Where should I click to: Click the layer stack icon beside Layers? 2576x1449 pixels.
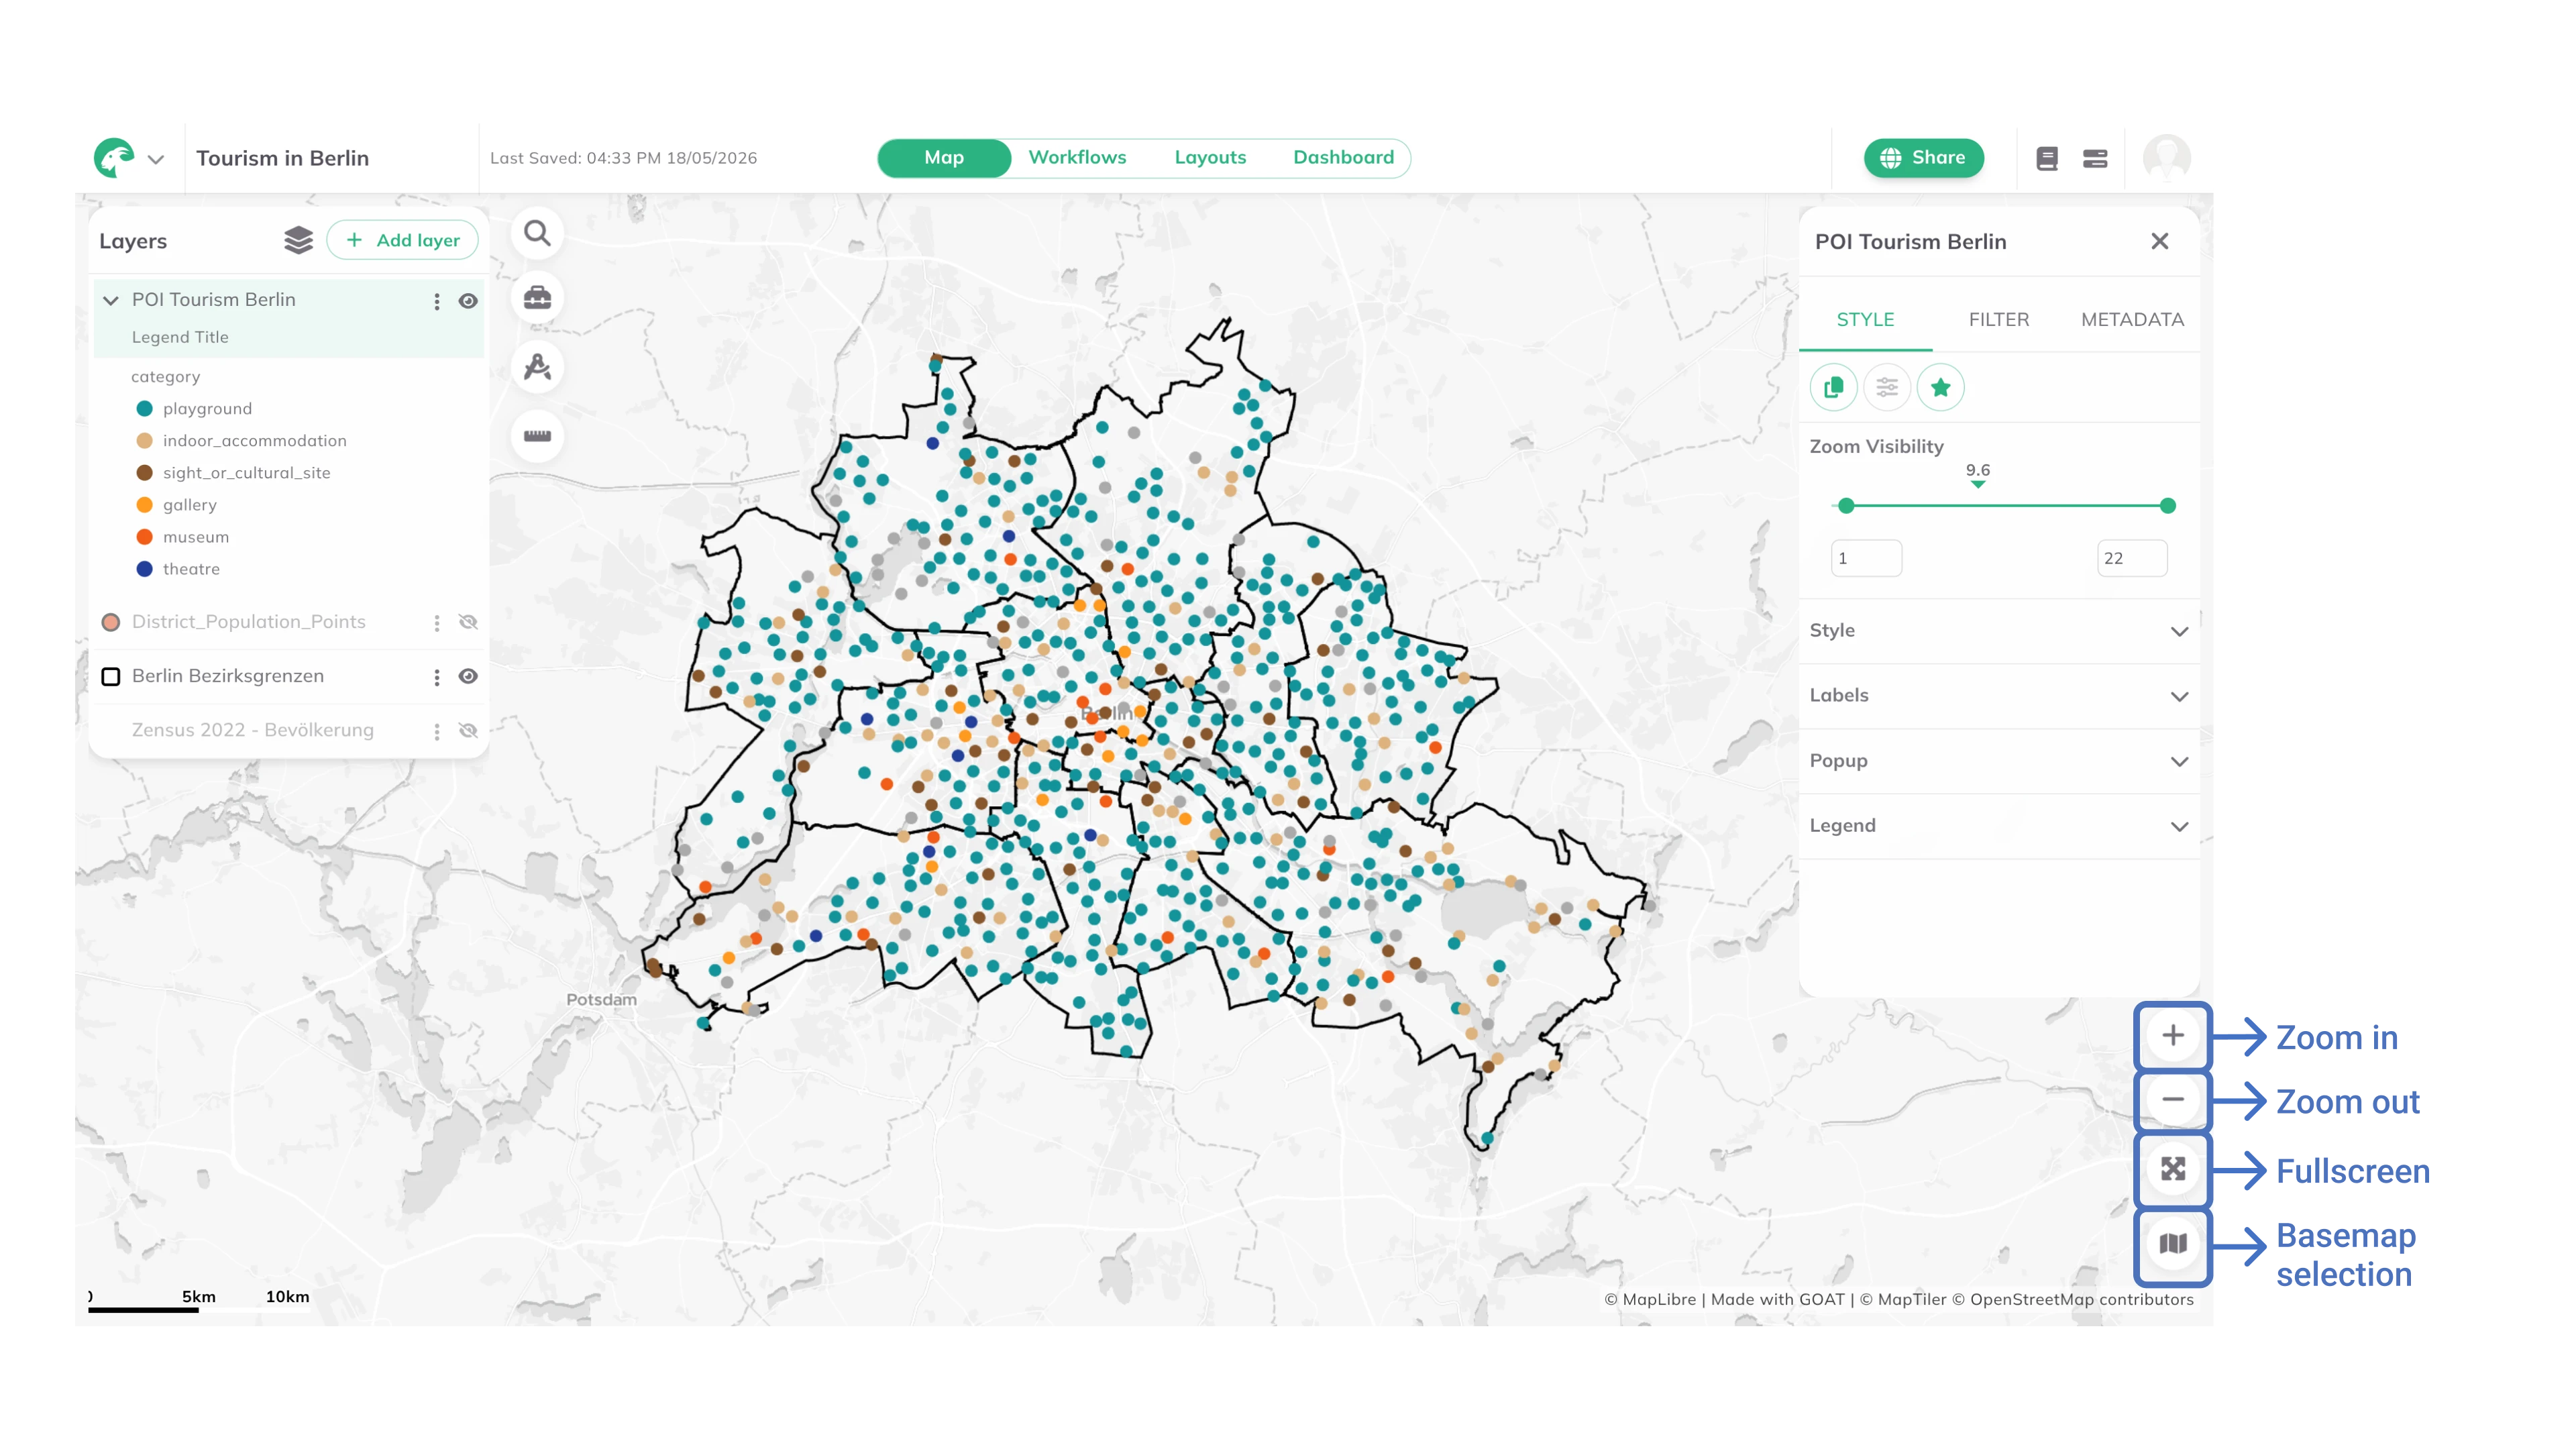pyautogui.click(x=298, y=240)
